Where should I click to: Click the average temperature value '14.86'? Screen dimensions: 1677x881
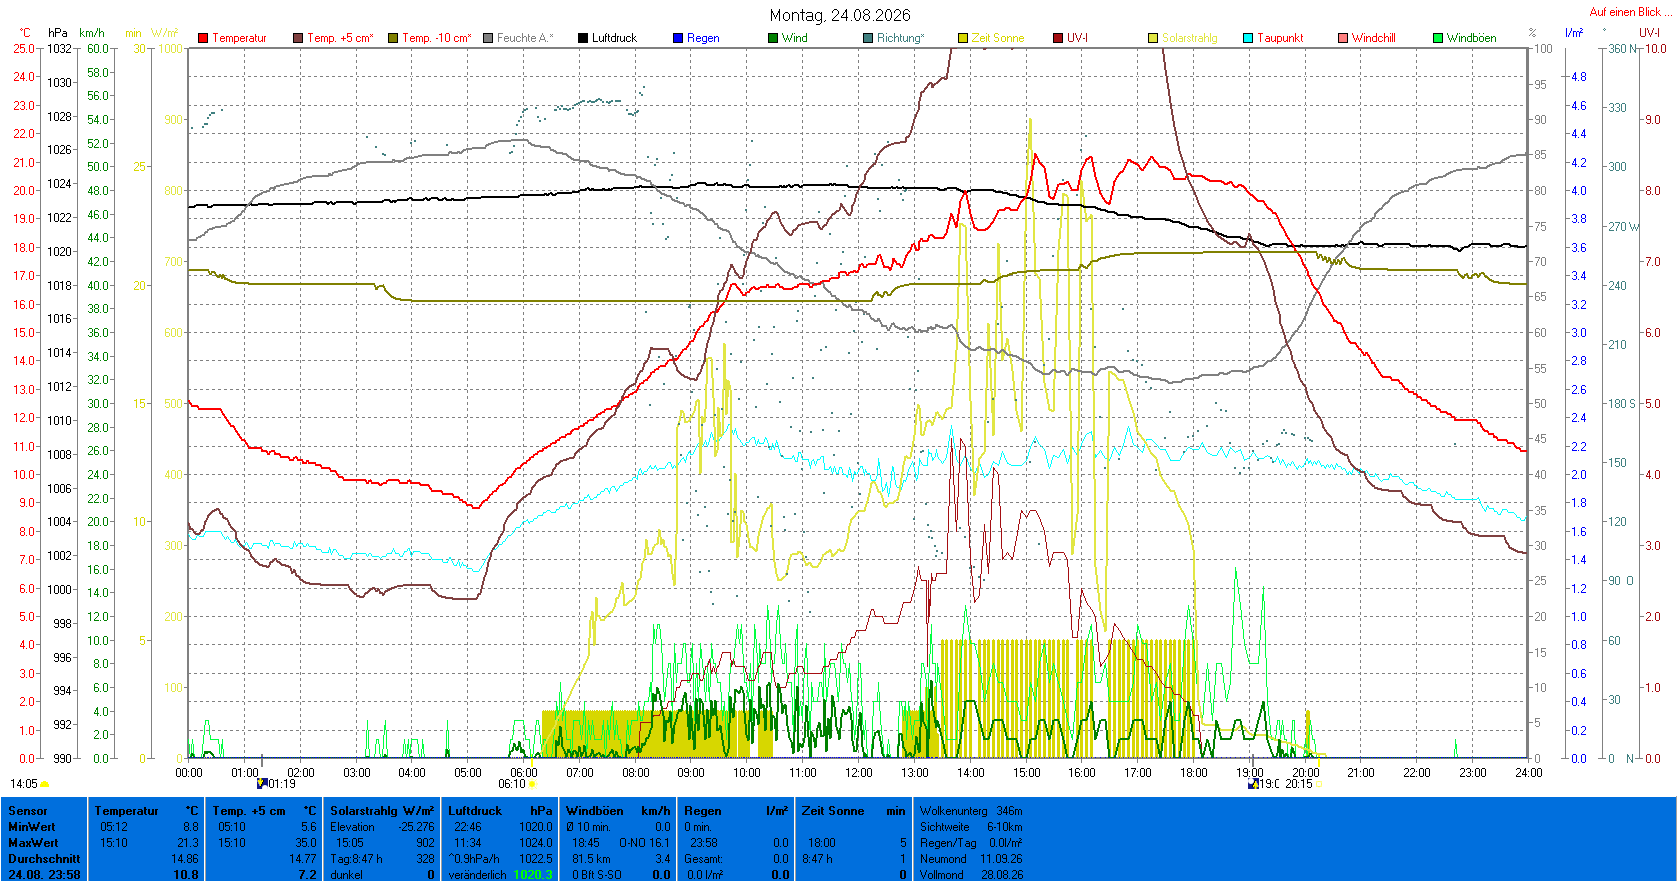pos(184,859)
